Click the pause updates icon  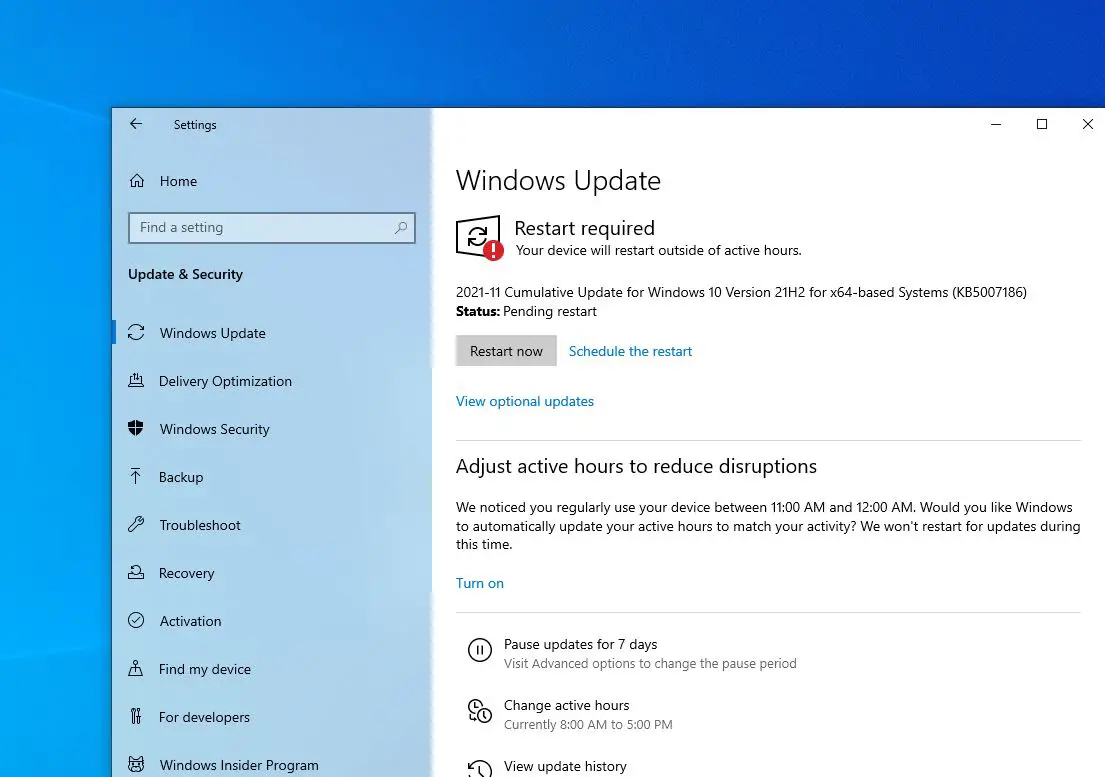point(480,649)
